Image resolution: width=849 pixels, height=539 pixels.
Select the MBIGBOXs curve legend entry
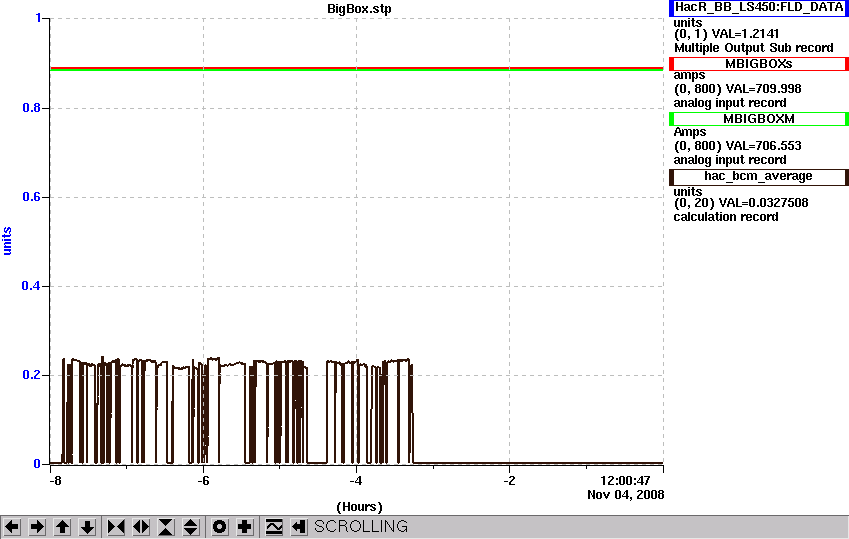coord(759,64)
